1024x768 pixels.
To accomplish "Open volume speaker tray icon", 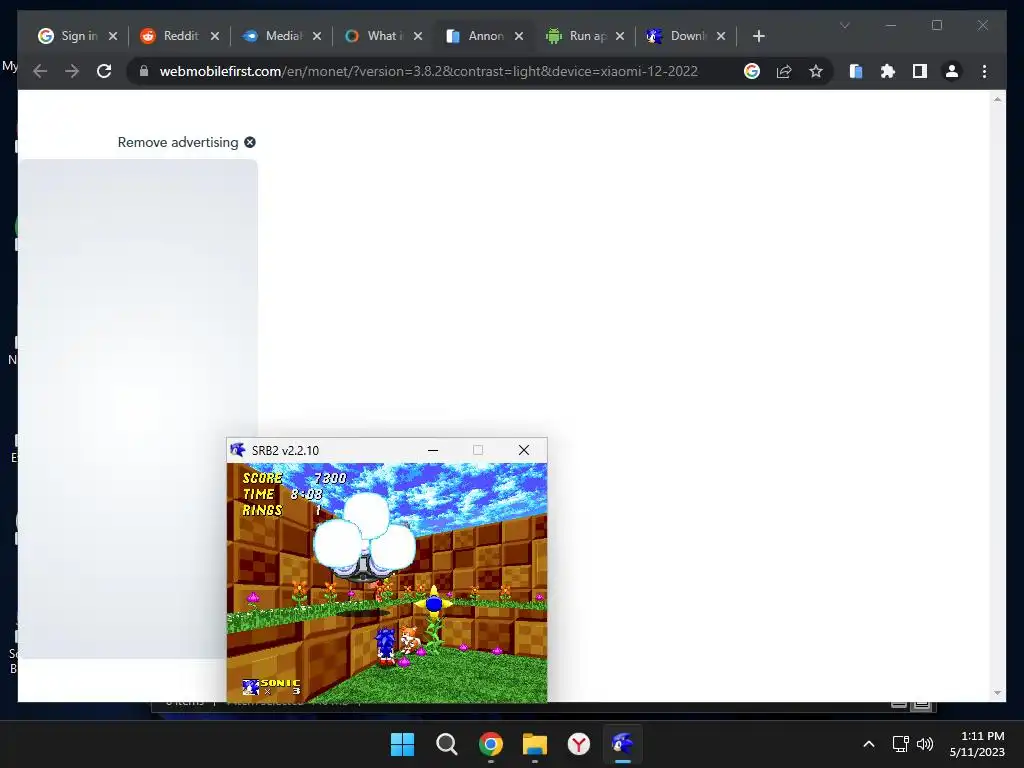I will 925,744.
